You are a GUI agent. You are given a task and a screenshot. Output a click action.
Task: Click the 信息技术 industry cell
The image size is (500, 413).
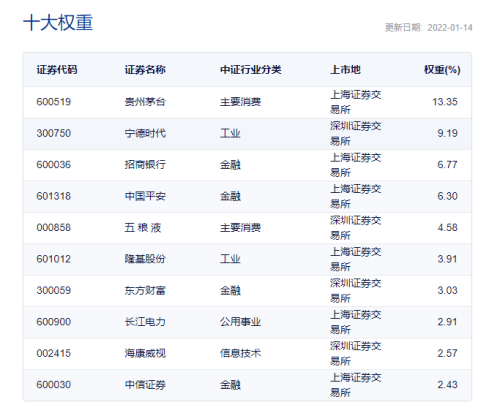(x=240, y=353)
